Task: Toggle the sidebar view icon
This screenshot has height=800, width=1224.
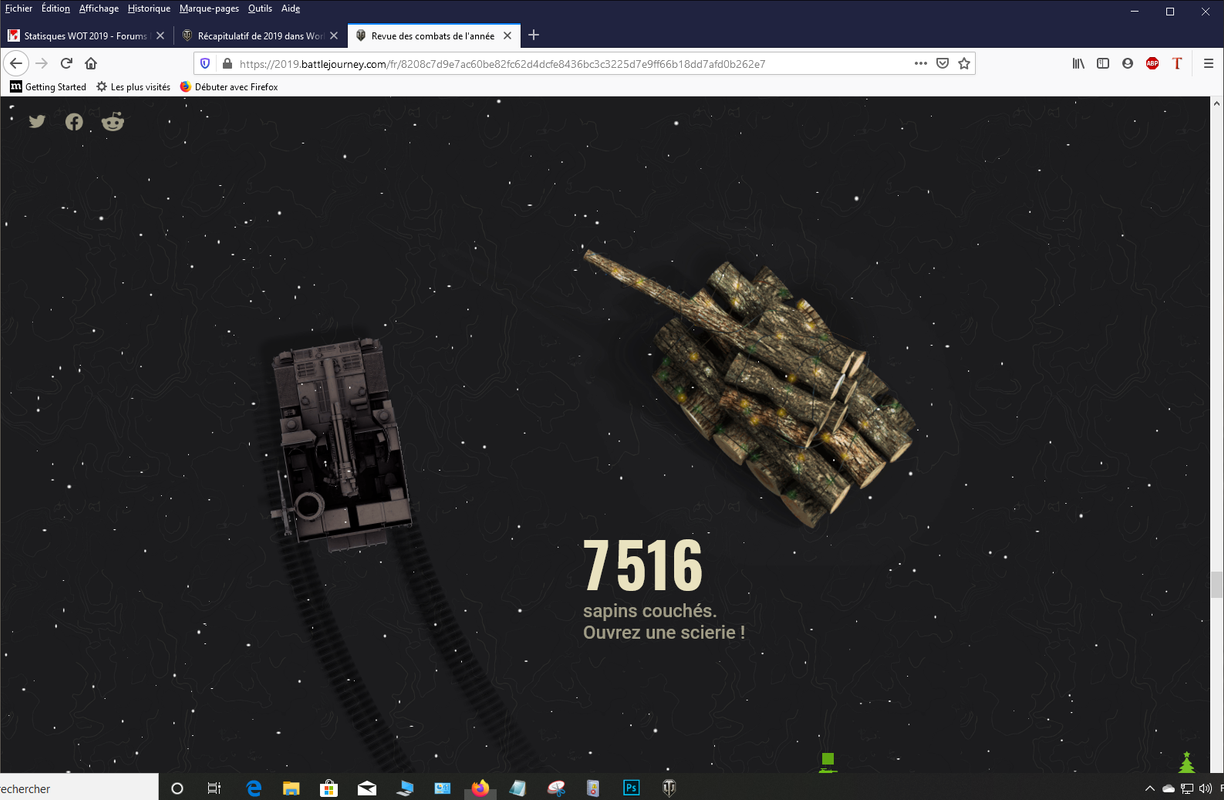Action: pyautogui.click(x=1103, y=63)
